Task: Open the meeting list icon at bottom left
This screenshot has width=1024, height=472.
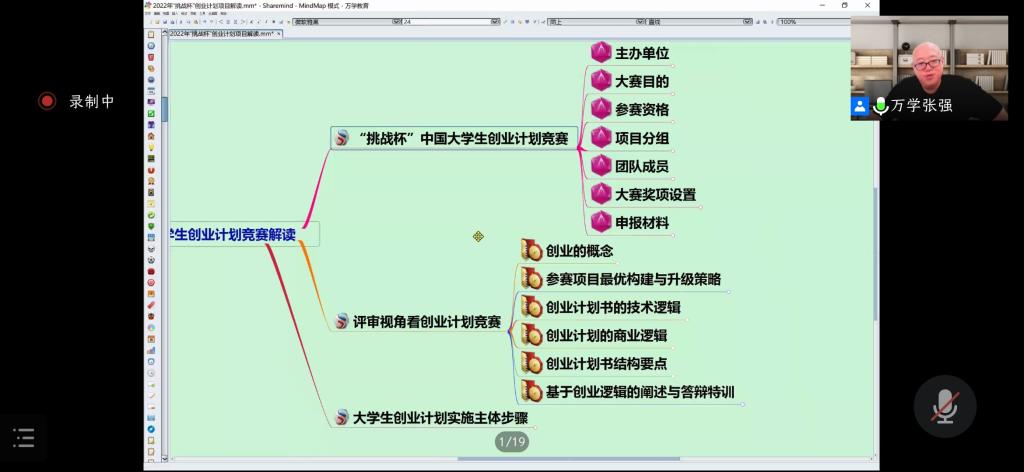Action: pyautogui.click(x=23, y=437)
